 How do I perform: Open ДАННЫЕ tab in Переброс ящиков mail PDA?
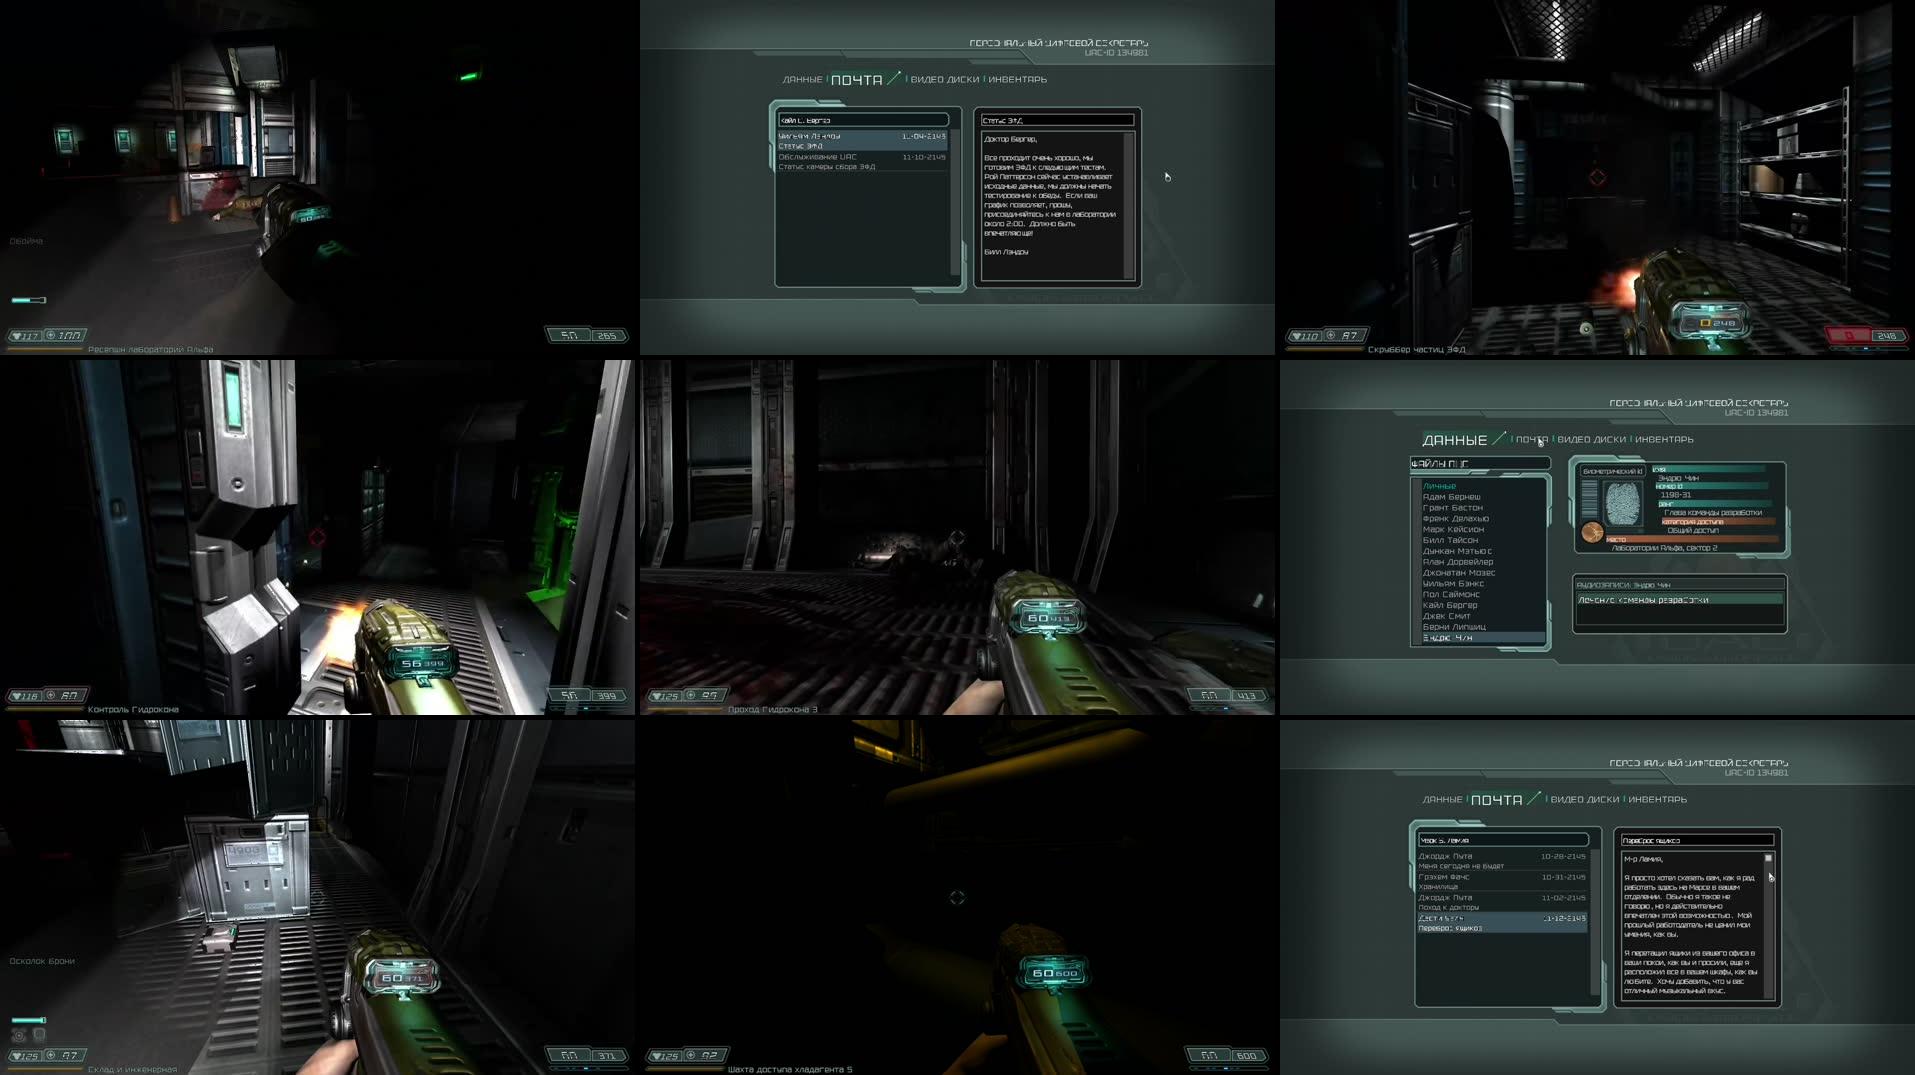click(1442, 799)
